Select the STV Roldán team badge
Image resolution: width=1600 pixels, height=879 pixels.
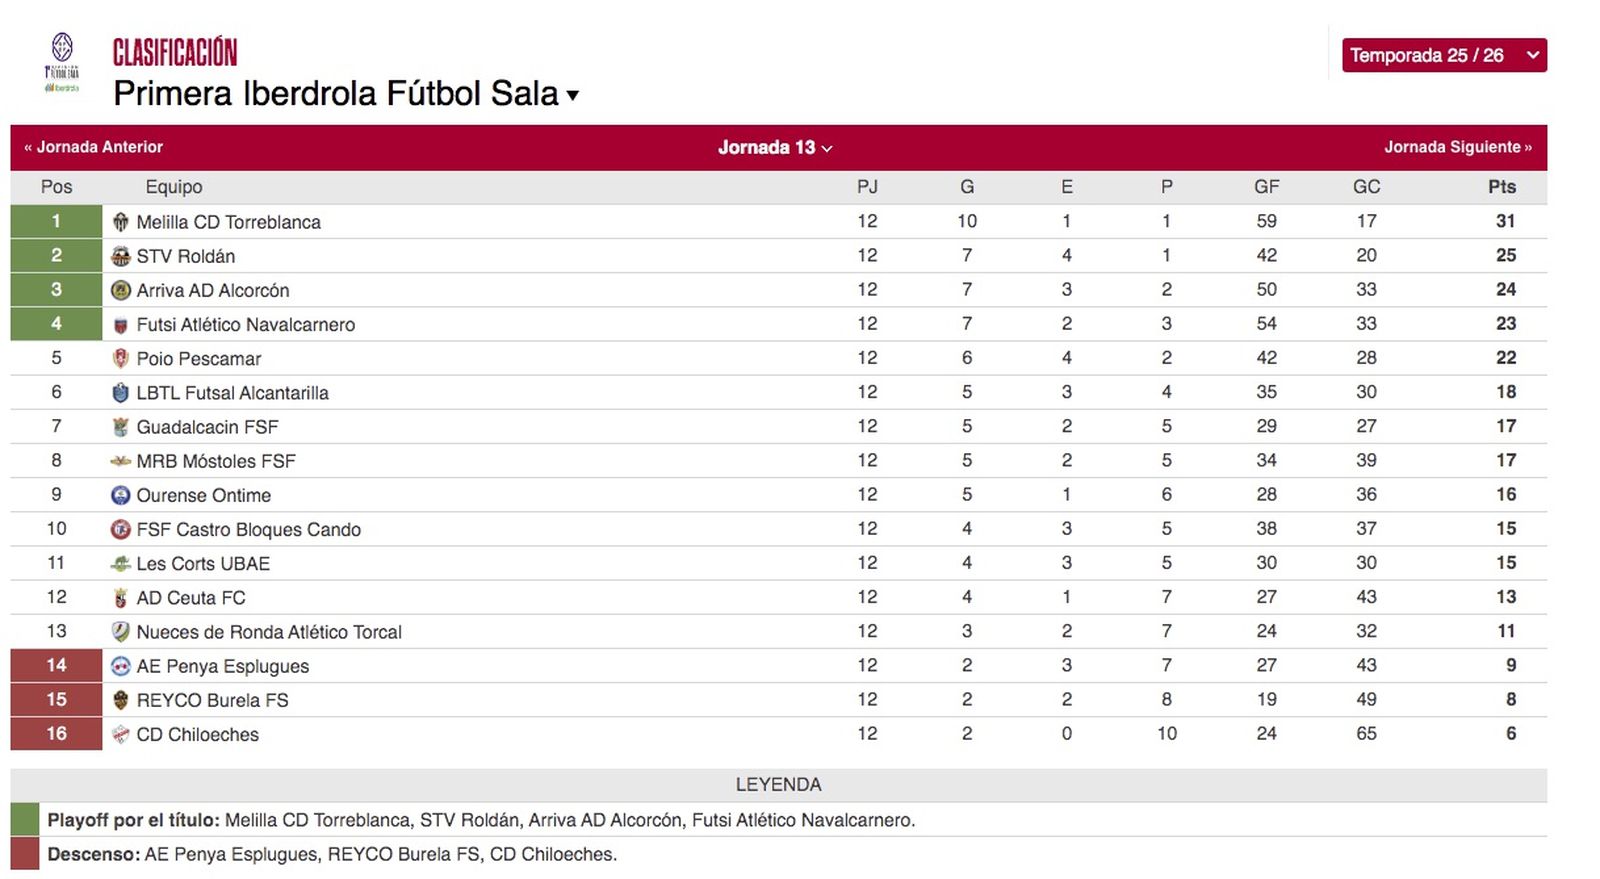(x=122, y=255)
